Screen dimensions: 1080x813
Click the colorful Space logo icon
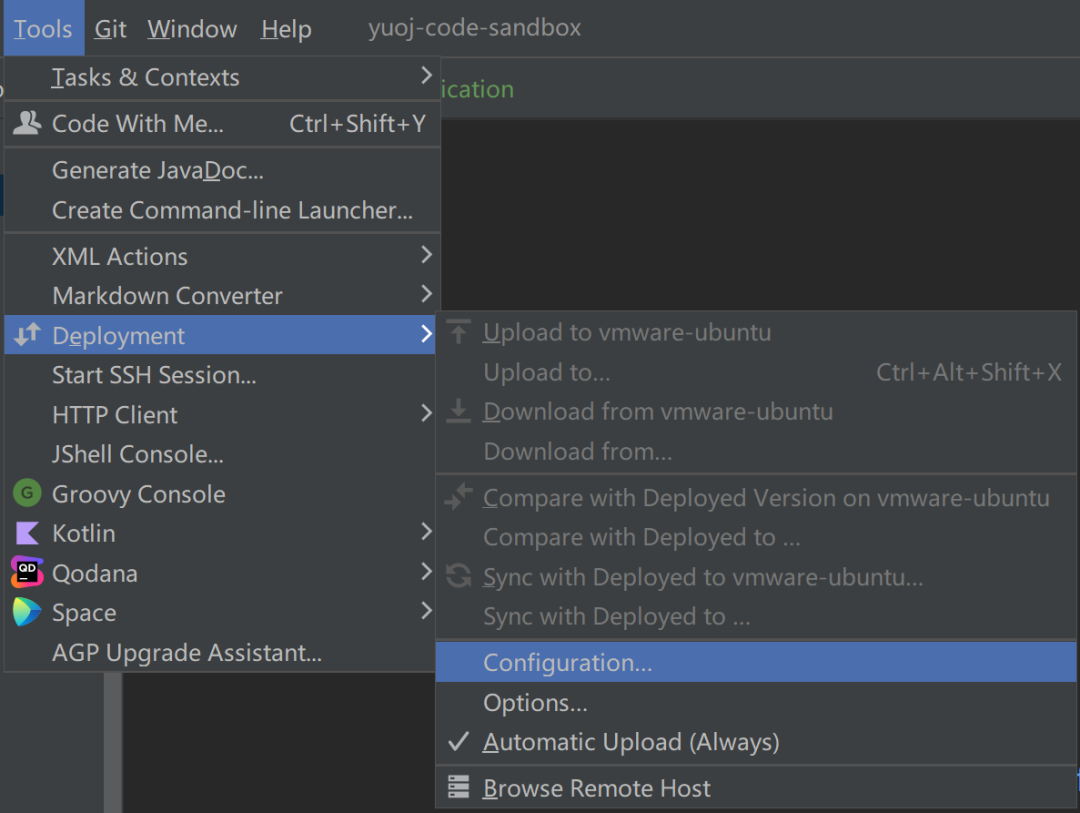click(27, 613)
